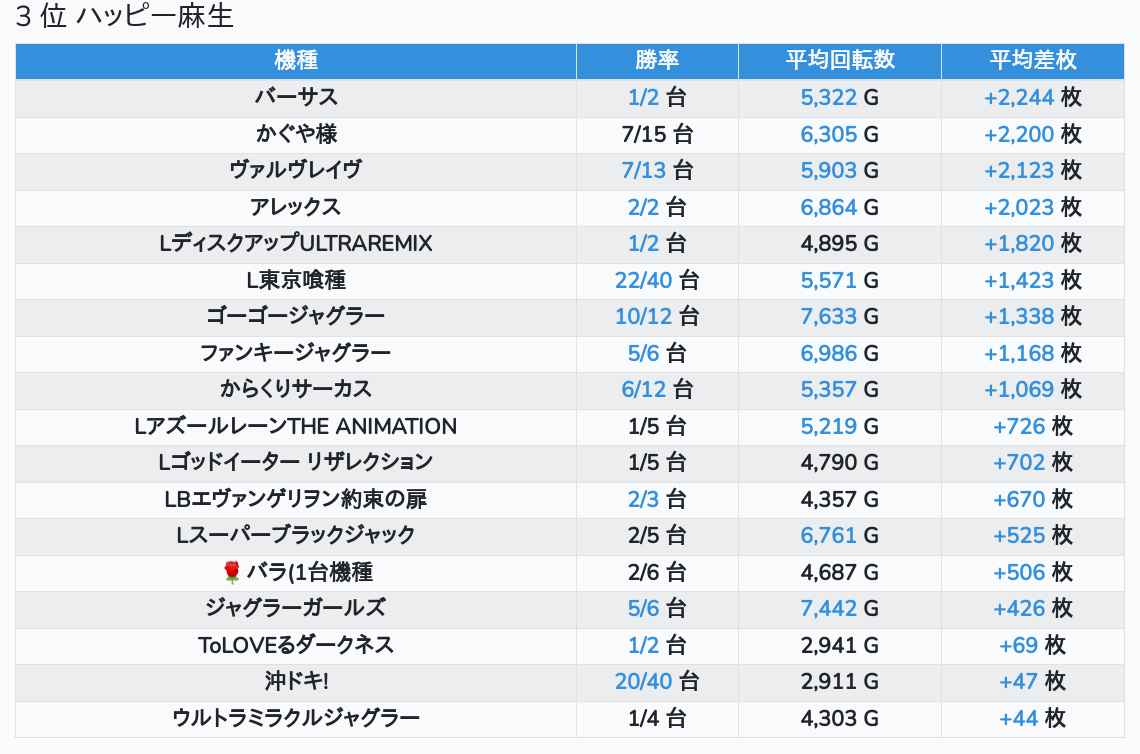Click the +1,168 枚 difference value

1032,353
